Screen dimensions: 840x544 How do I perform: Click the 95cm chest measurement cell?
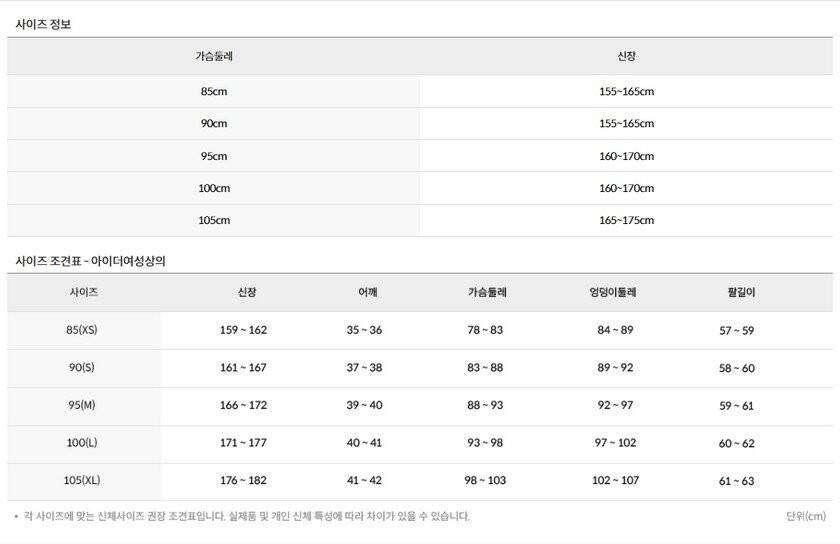pyautogui.click(x=213, y=156)
